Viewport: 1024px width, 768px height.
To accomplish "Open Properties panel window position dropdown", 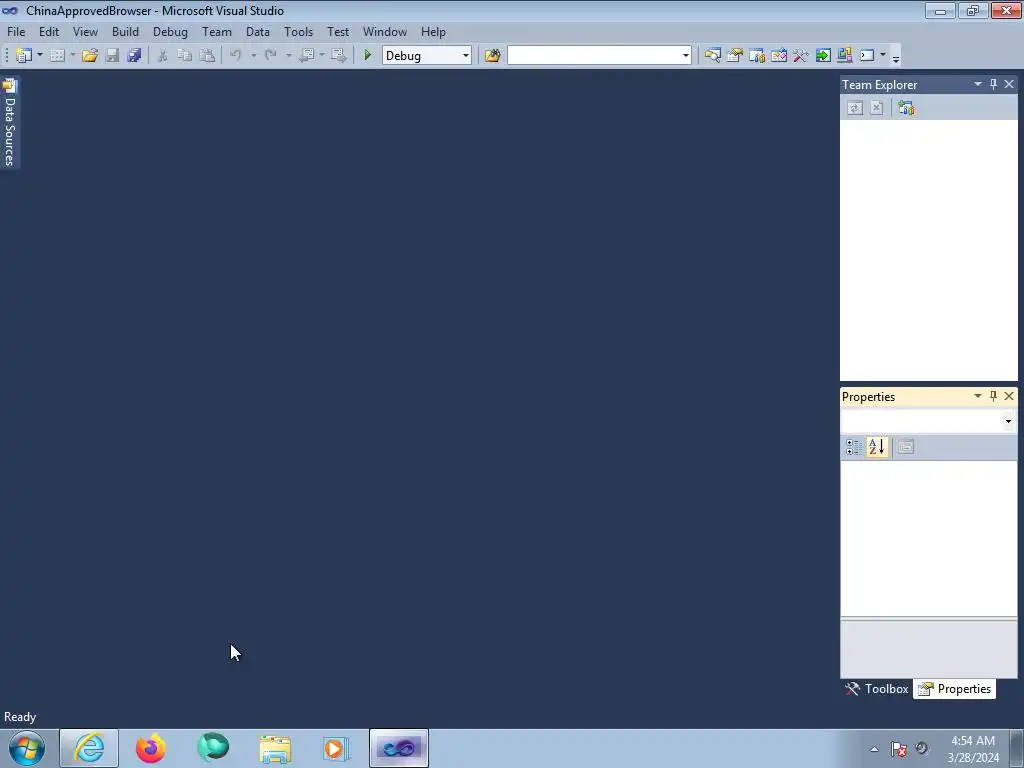I will pos(978,396).
